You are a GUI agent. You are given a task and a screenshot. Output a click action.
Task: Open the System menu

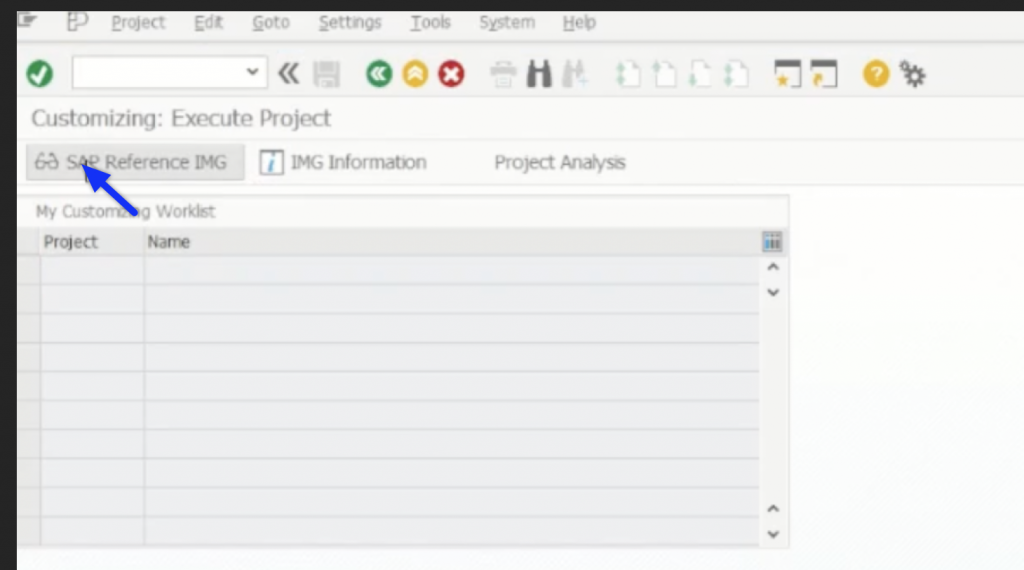tap(507, 22)
